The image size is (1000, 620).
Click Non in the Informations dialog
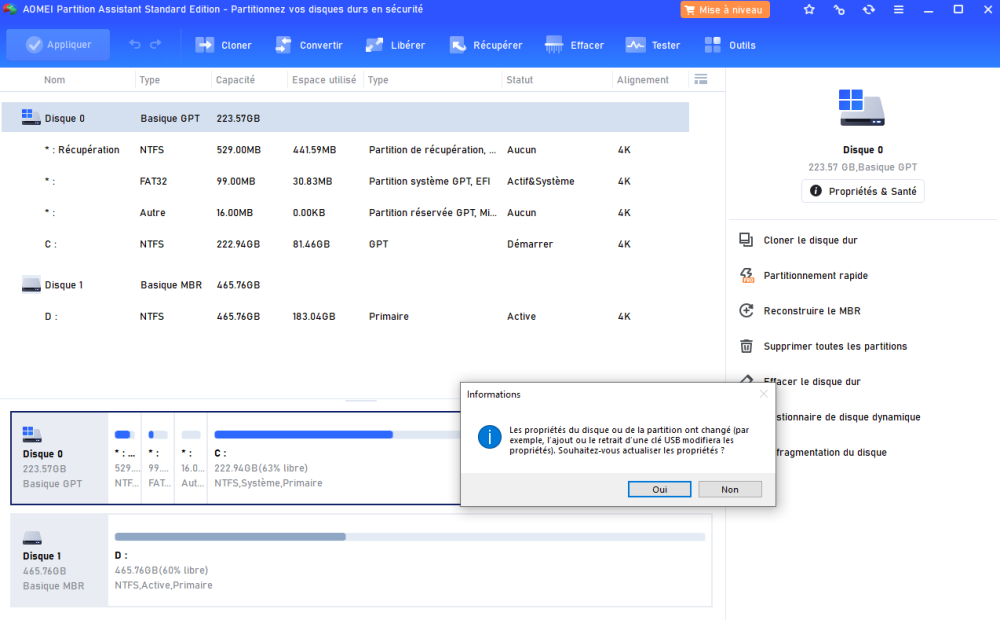coord(730,489)
